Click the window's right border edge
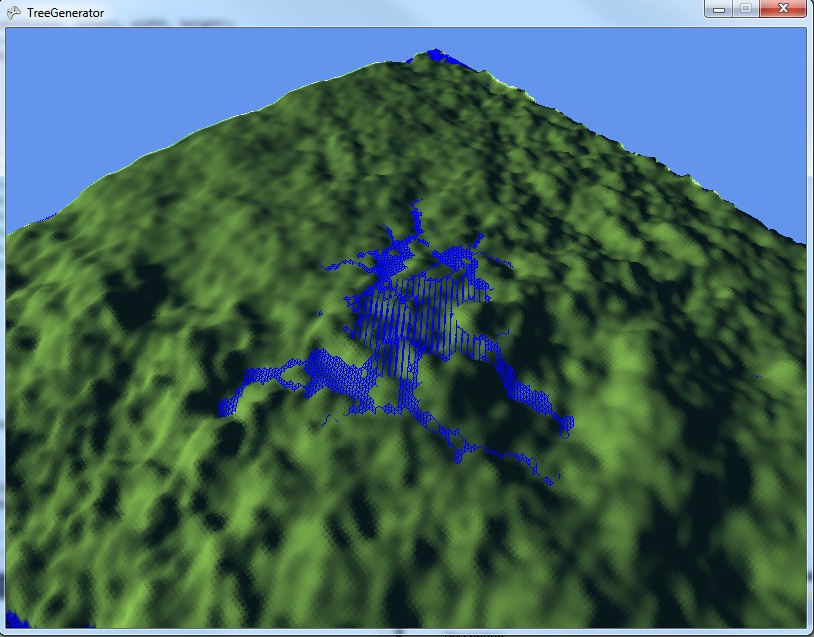Image resolution: width=814 pixels, height=637 pixels. (810, 330)
